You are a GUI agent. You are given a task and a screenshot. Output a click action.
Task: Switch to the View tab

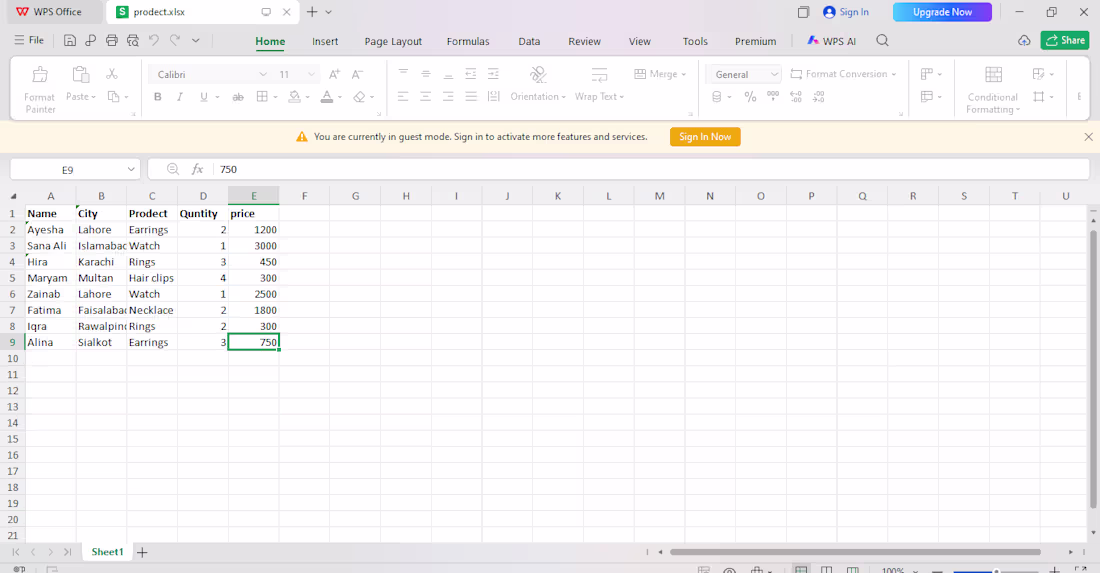click(639, 41)
